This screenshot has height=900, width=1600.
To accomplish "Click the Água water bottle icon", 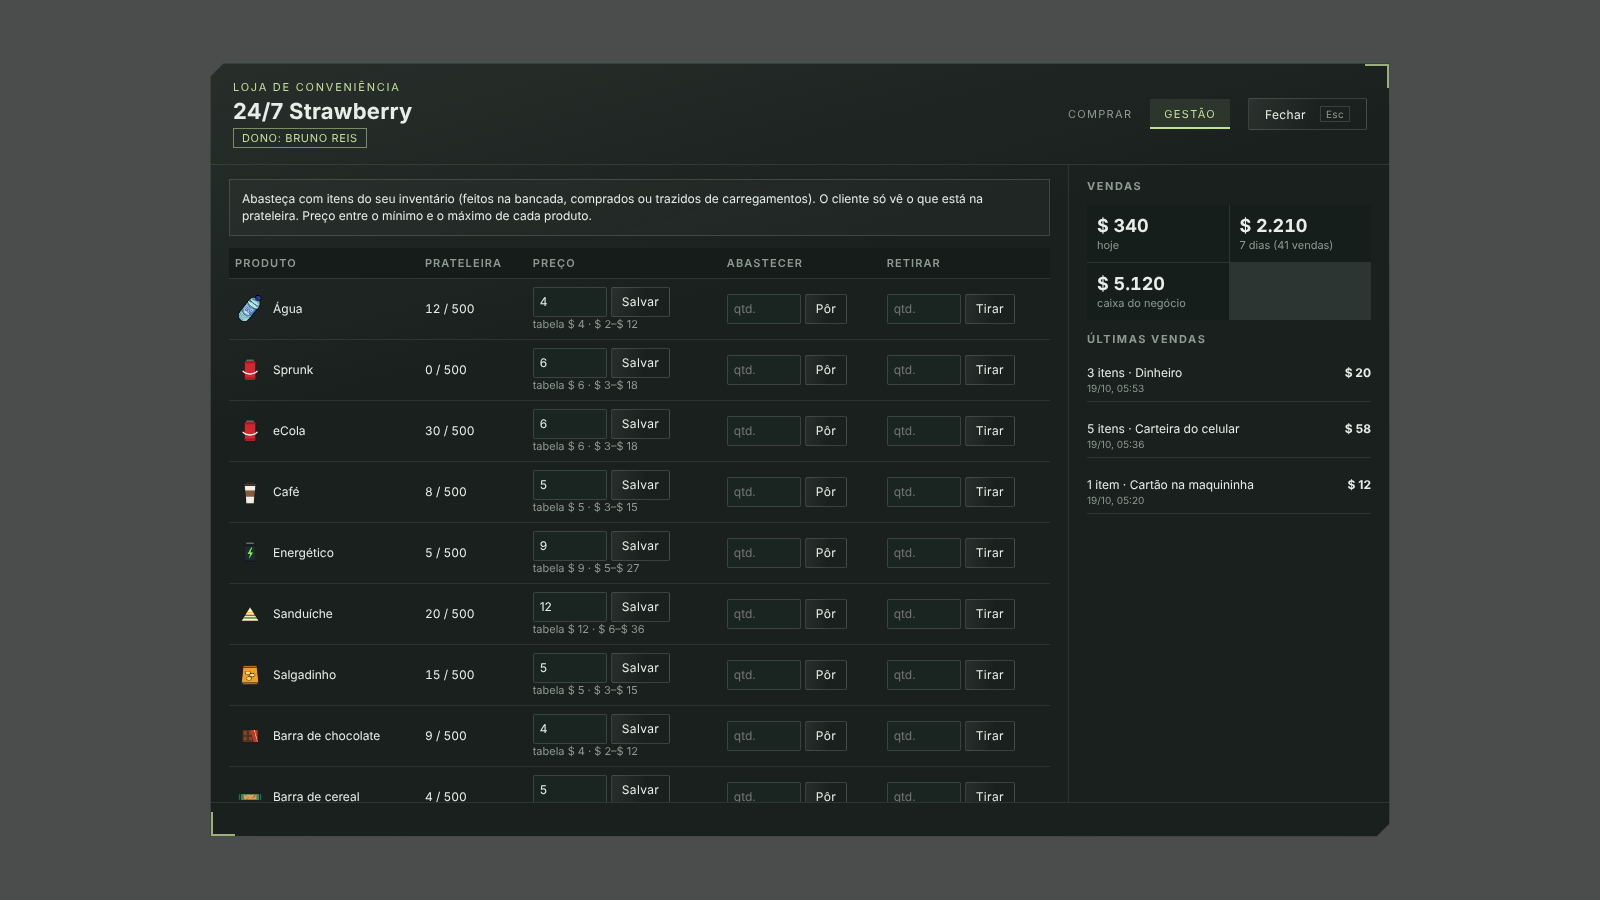I will 250,309.
